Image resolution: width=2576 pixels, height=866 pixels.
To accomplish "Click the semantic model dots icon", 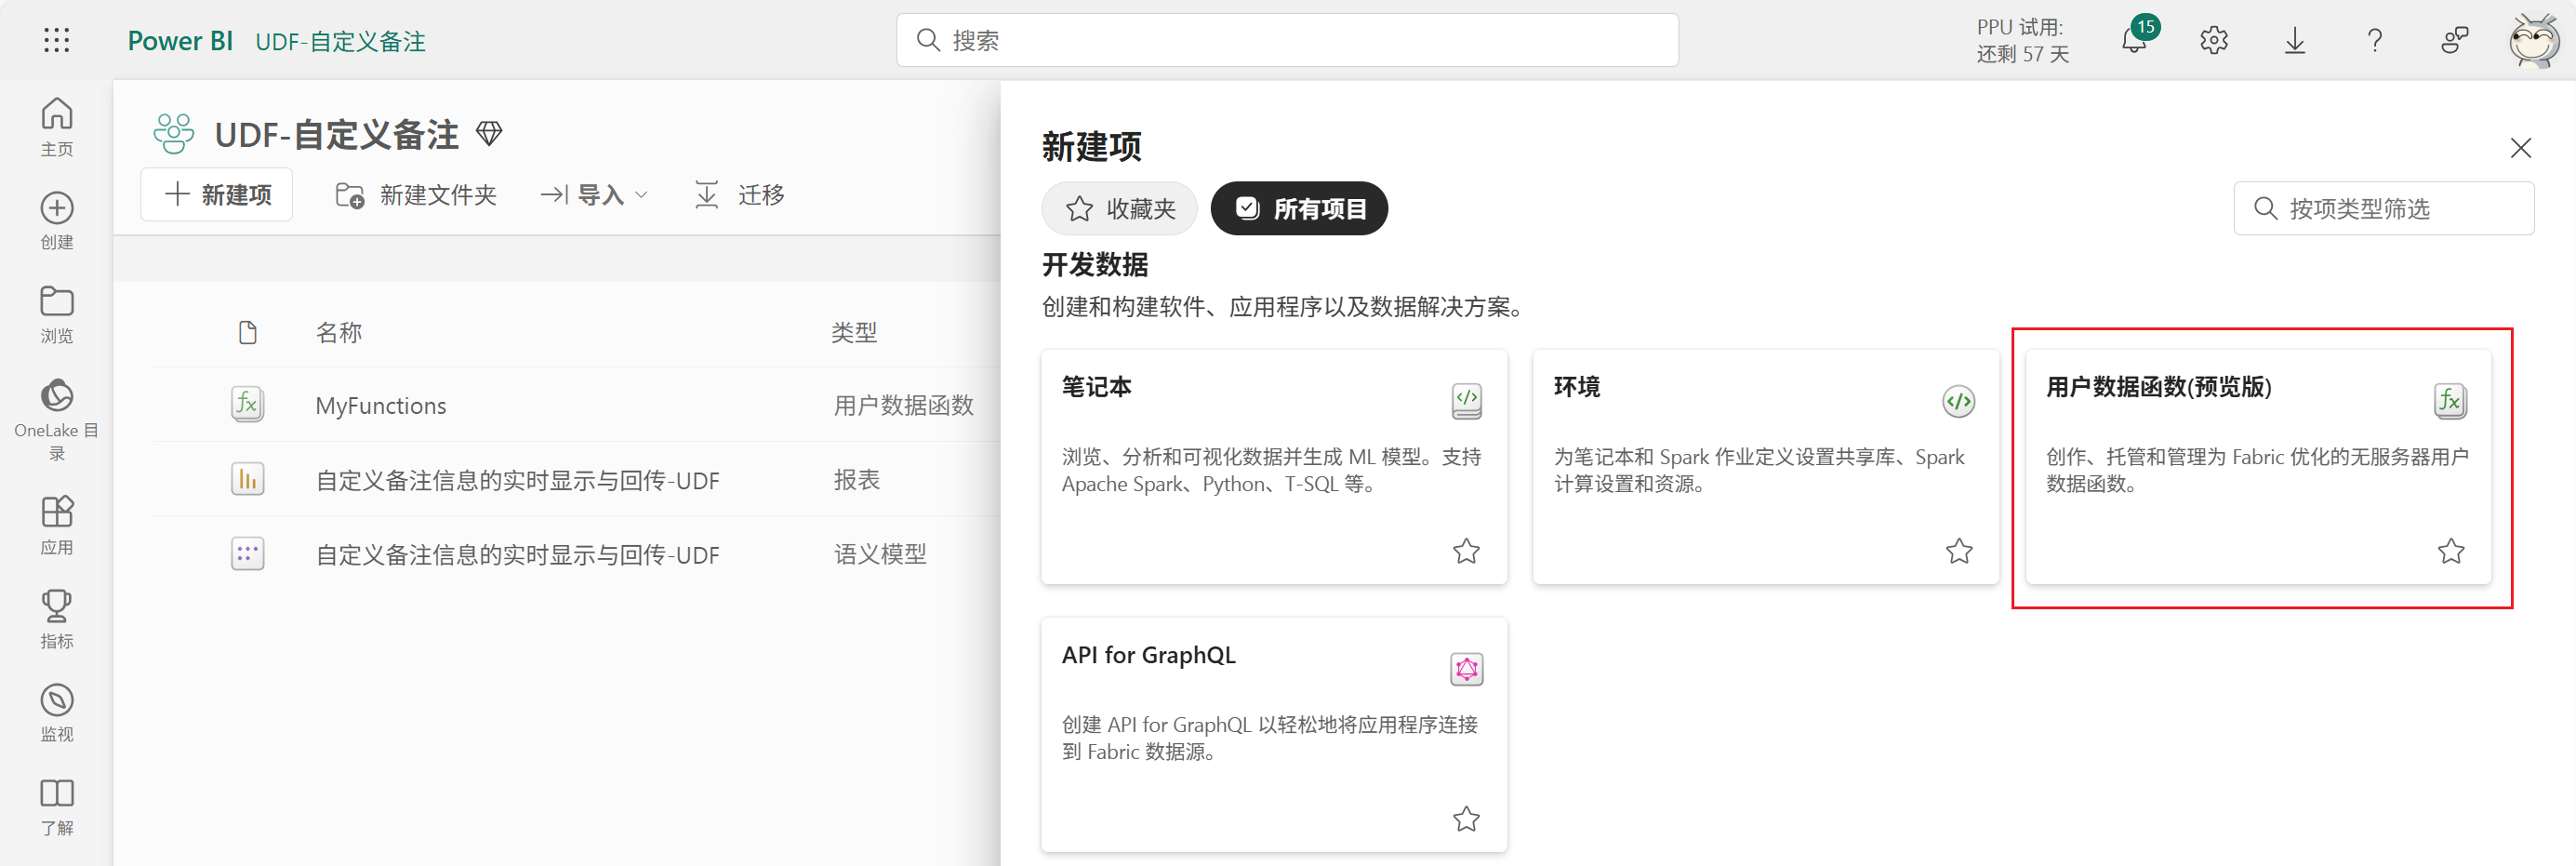I will pyautogui.click(x=247, y=553).
